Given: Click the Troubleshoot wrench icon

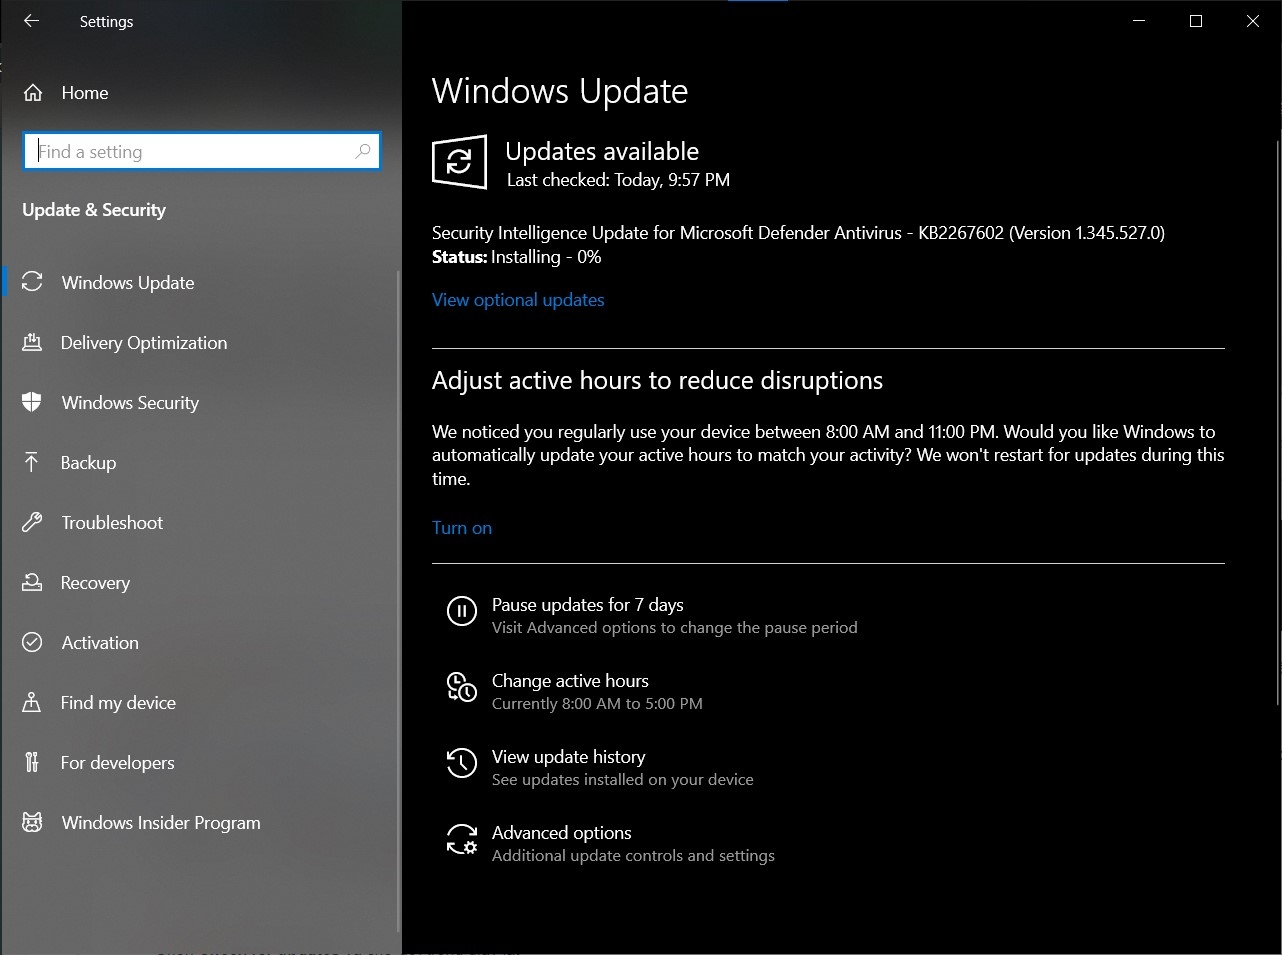Looking at the screenshot, I should click(x=32, y=522).
